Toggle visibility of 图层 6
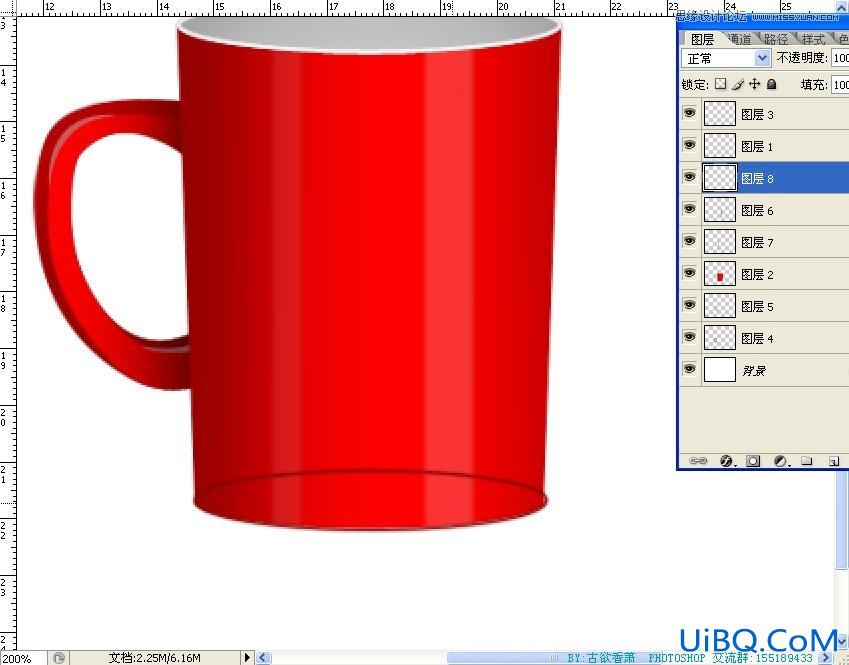Image resolution: width=849 pixels, height=665 pixels. [689, 208]
